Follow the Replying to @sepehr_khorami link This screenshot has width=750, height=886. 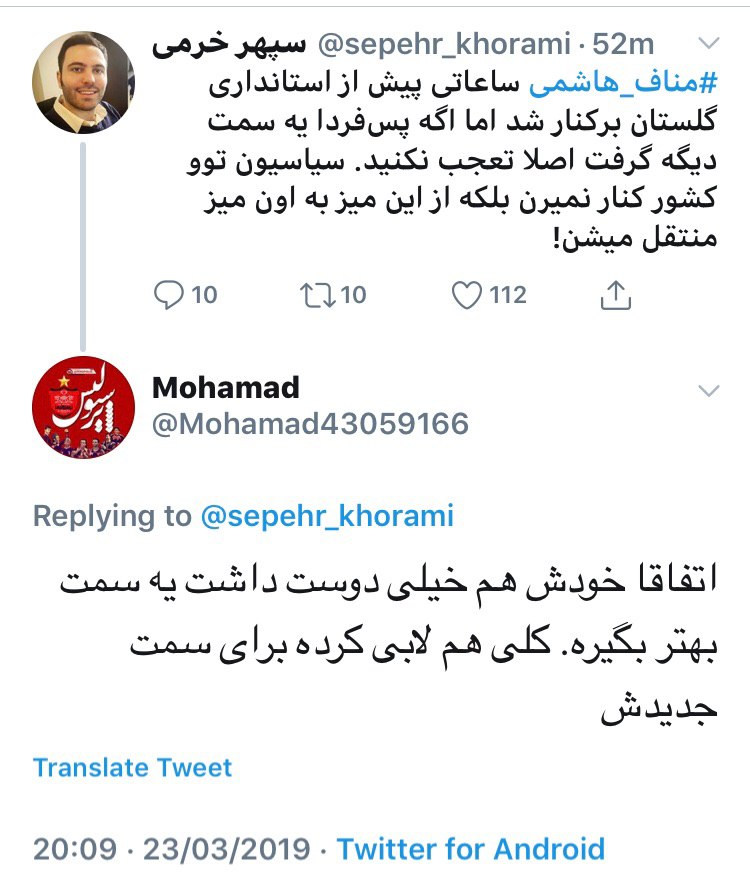tap(327, 516)
